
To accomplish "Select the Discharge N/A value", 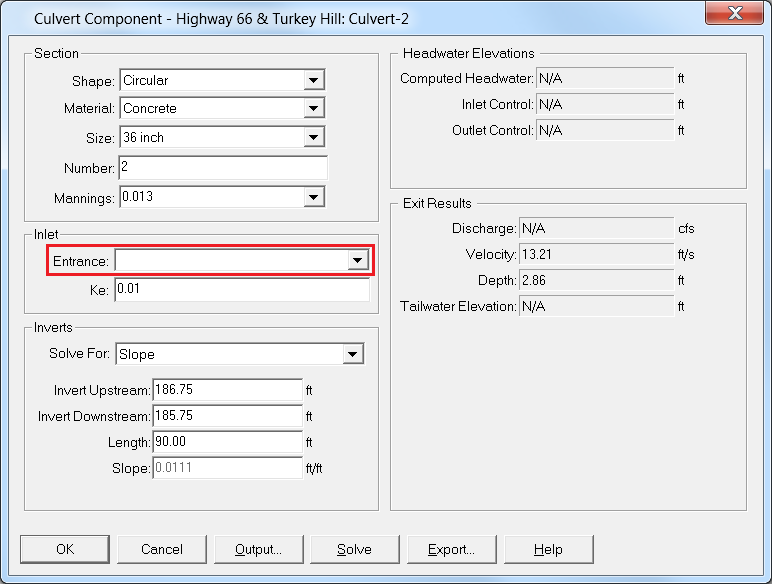I will coord(596,228).
